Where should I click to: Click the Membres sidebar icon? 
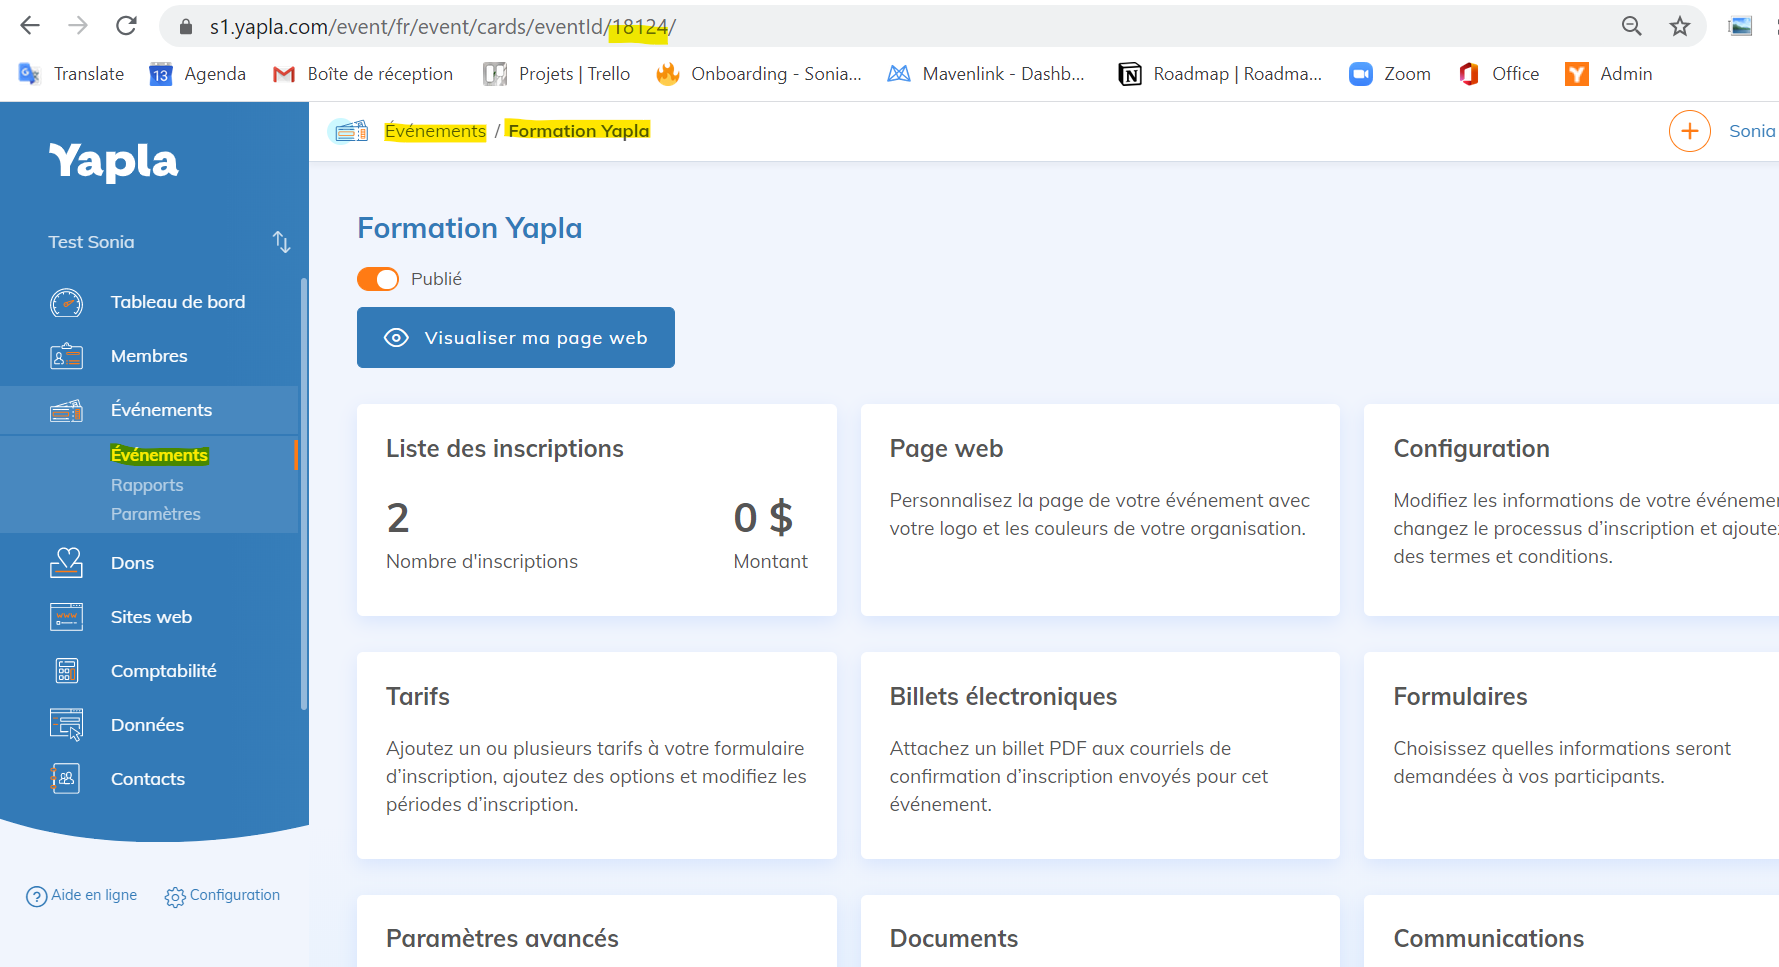(x=67, y=356)
